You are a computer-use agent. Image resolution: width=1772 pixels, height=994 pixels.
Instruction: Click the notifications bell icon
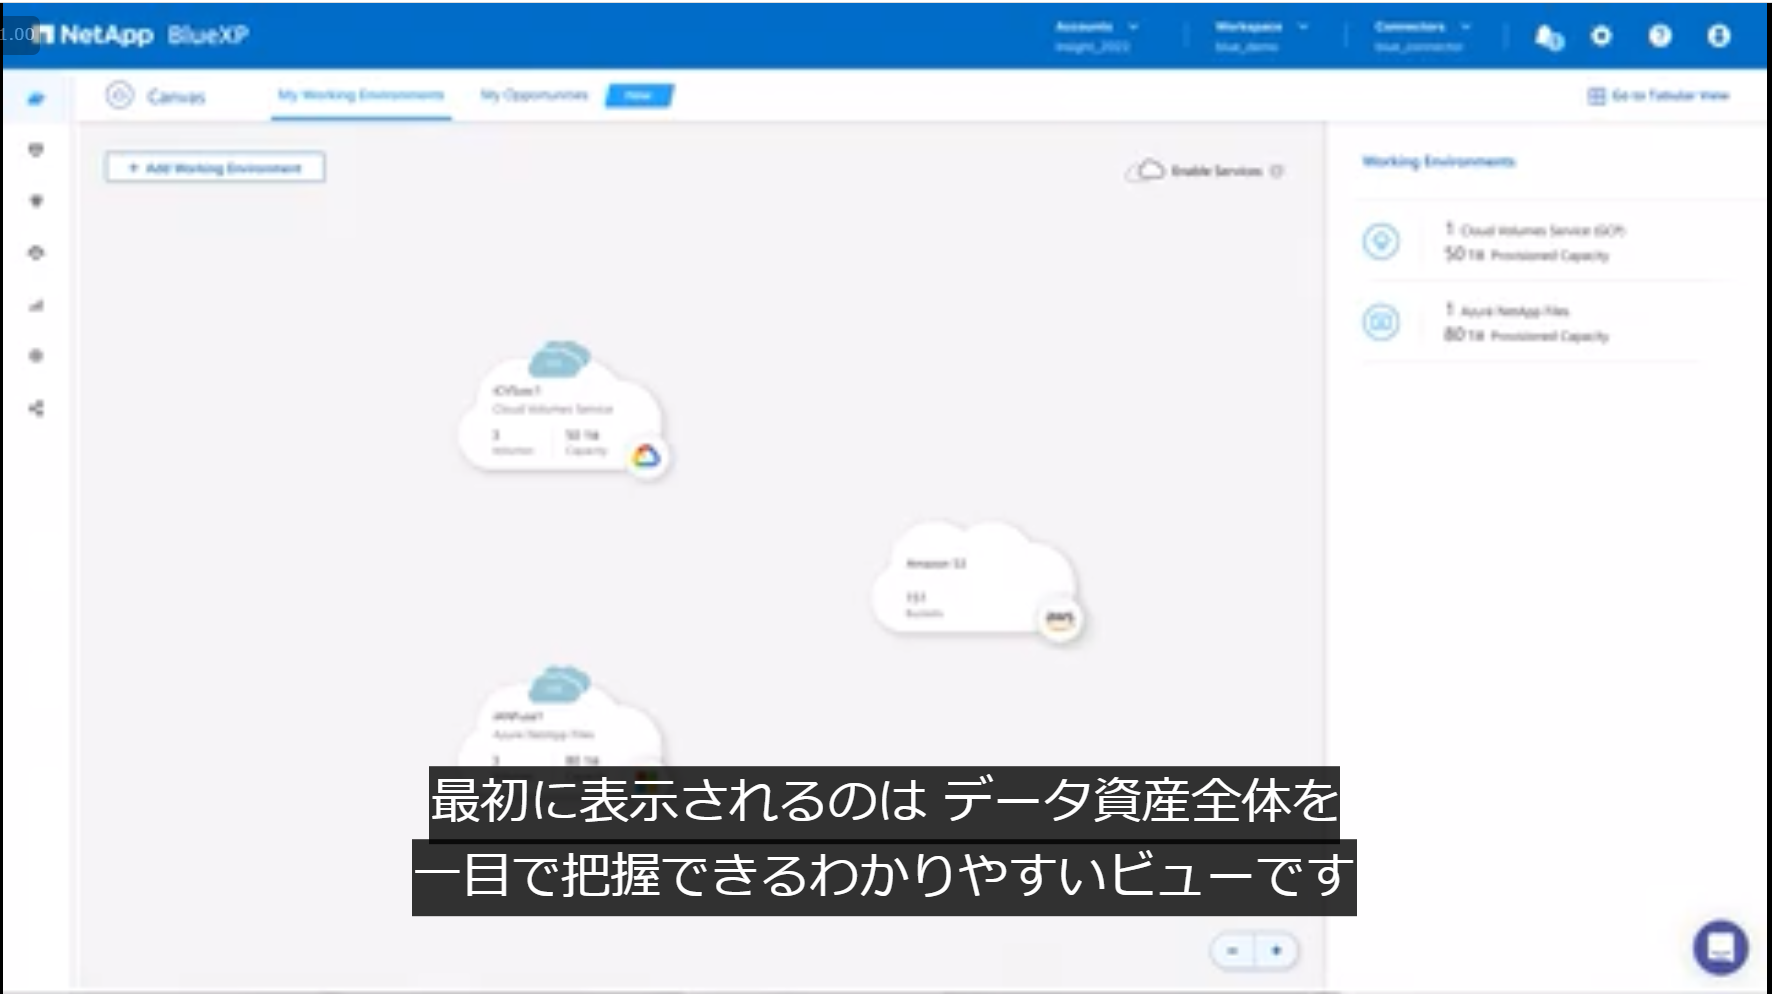pyautogui.click(x=1548, y=37)
